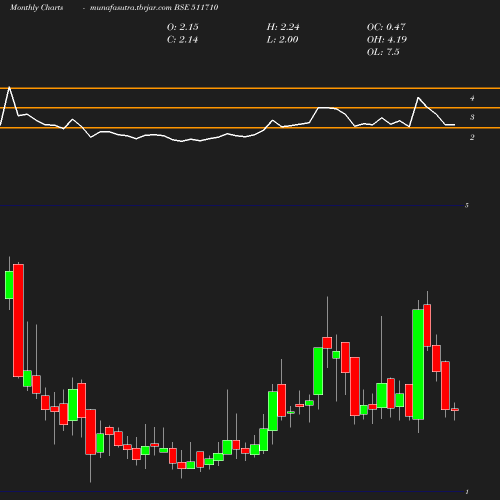The image size is (500, 500).
Task: Click the 'OH: 4.19' reading
Action: pos(387,39)
